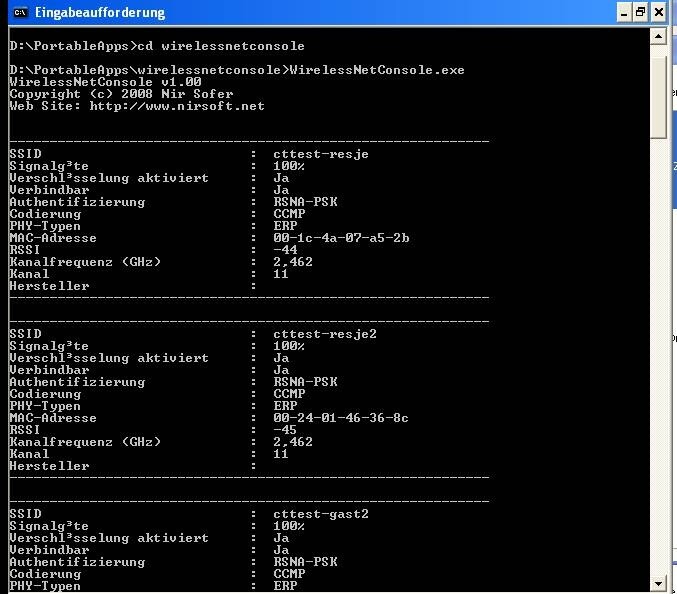Click the Hersteller label under cttest-resje
The image size is (677, 594).
(x=49, y=287)
